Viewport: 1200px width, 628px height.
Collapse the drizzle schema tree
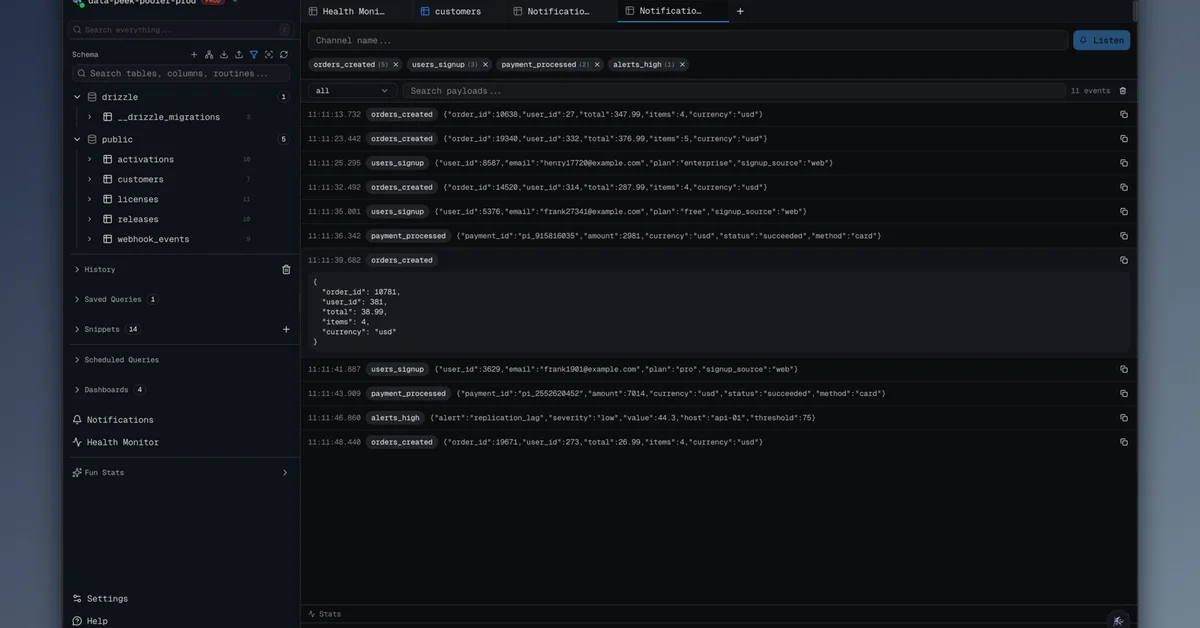[77, 97]
